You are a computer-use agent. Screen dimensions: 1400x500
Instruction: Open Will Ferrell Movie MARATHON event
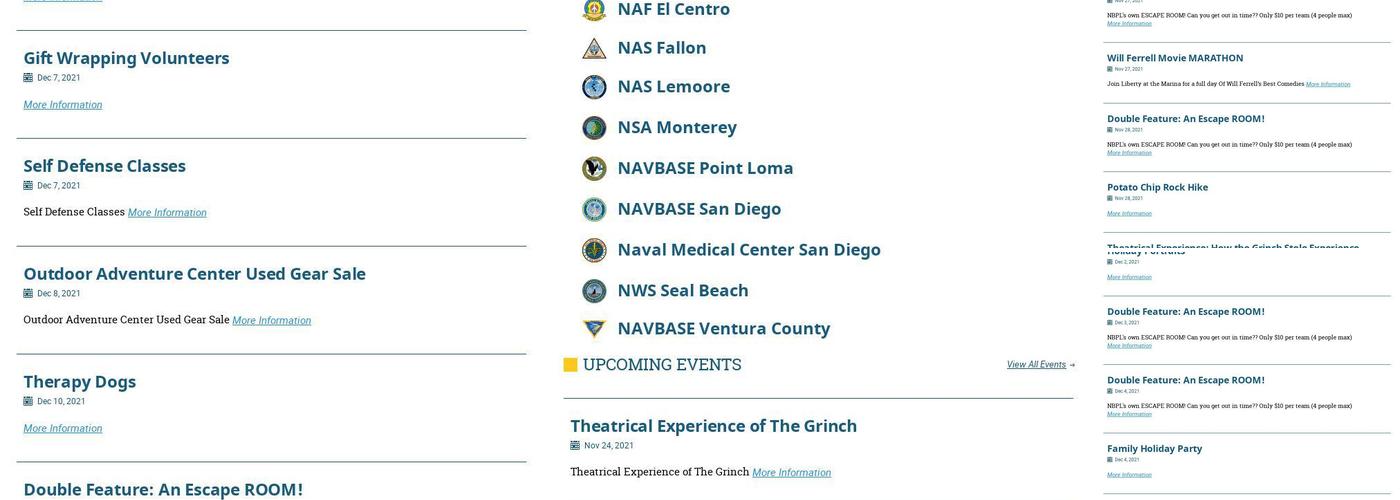click(x=1175, y=58)
